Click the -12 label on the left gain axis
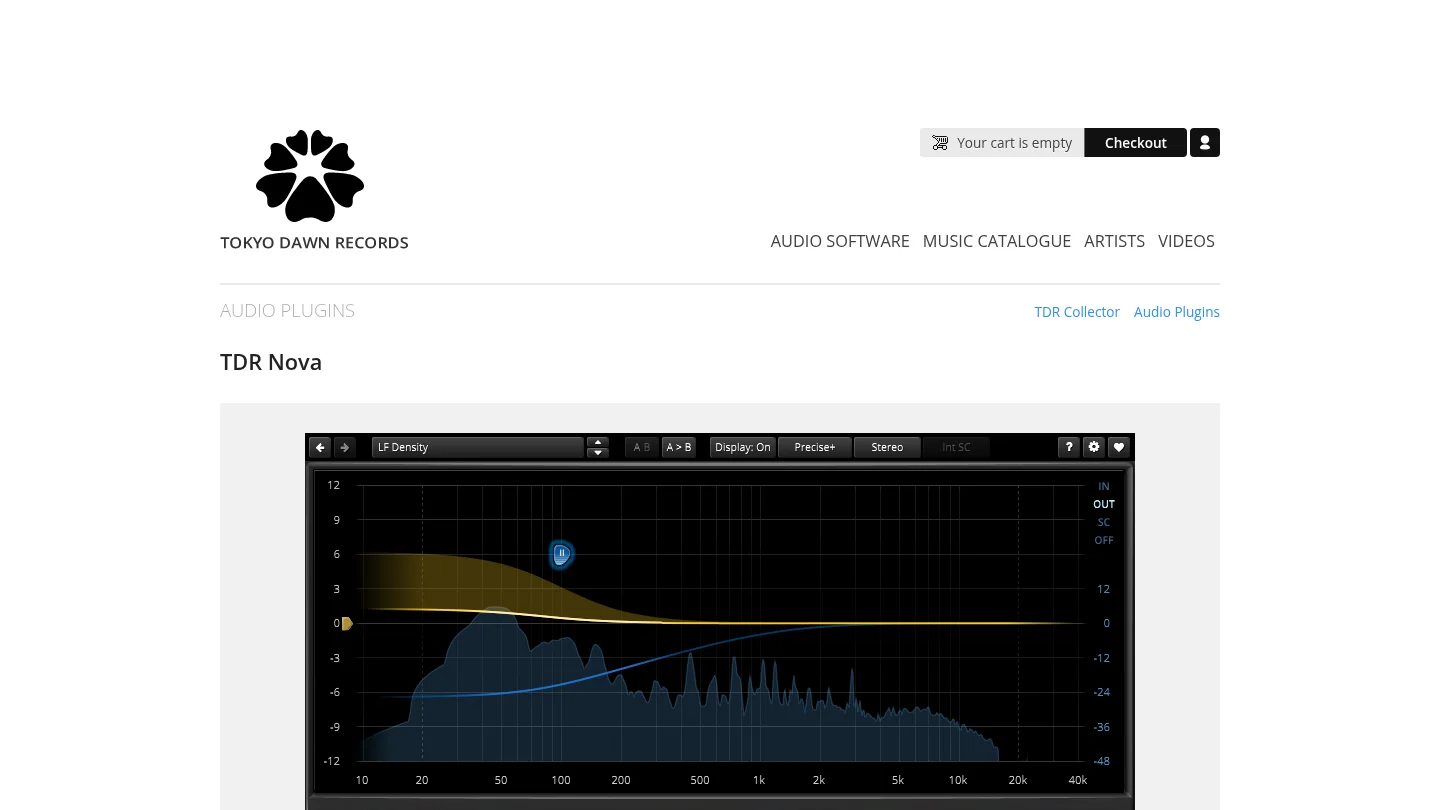Image resolution: width=1440 pixels, height=810 pixels. (x=334, y=761)
